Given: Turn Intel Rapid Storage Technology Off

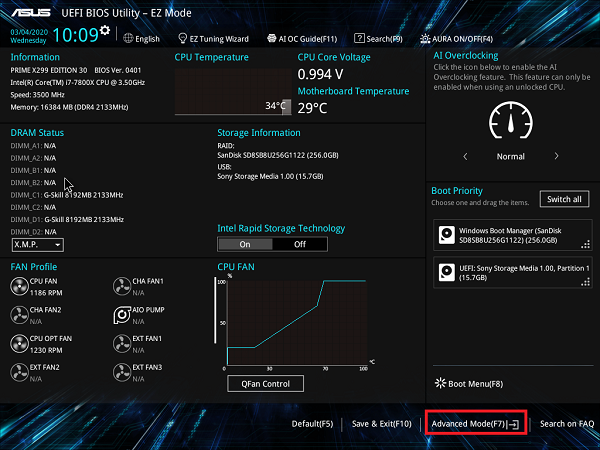Looking at the screenshot, I should click(x=299, y=243).
